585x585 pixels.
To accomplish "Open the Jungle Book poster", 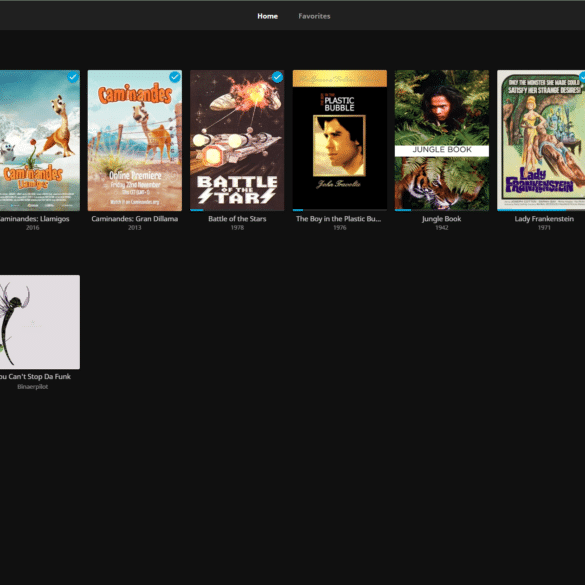I will point(442,140).
